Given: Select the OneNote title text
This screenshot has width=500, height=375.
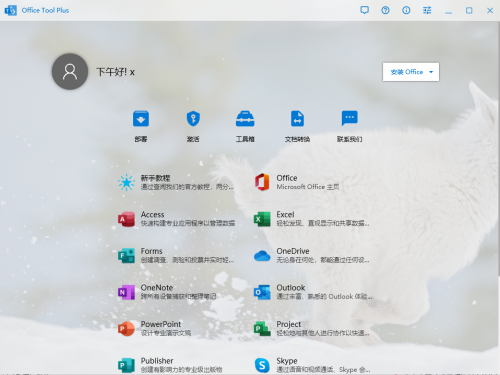Looking at the screenshot, I should click(157, 288).
